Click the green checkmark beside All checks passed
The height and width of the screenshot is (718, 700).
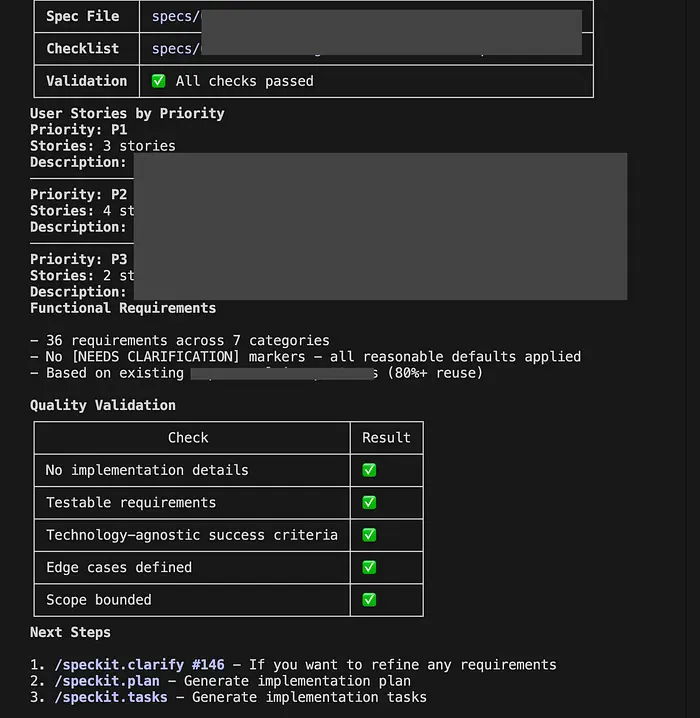point(158,81)
